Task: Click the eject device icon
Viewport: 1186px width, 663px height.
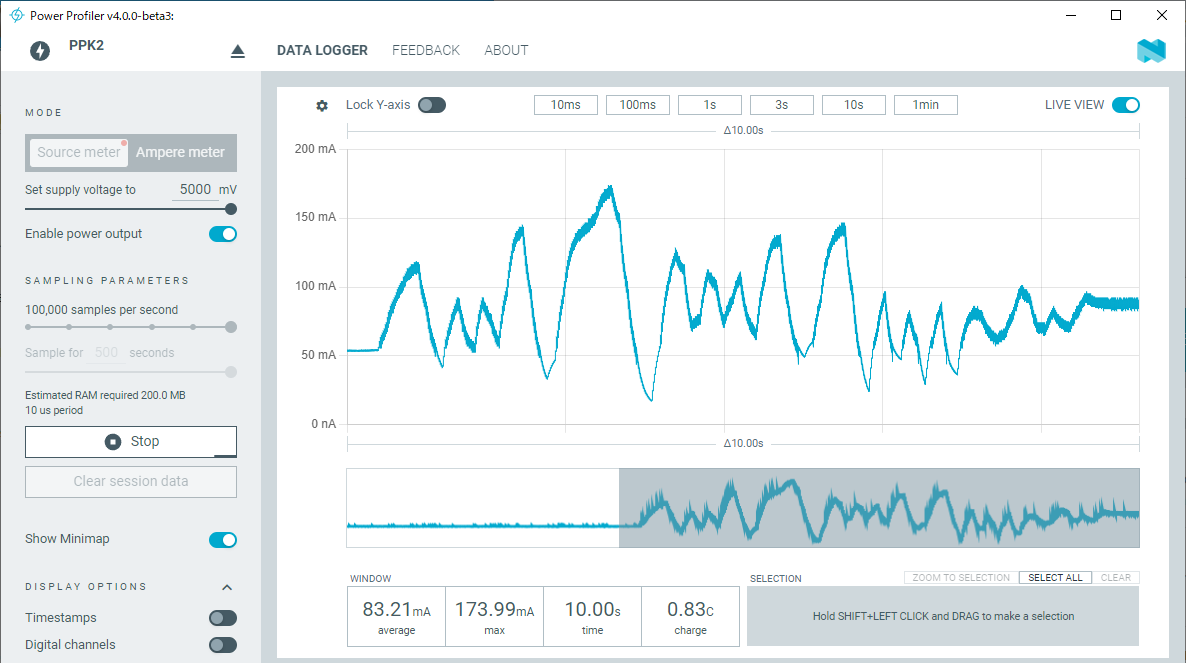Action: pyautogui.click(x=237, y=51)
